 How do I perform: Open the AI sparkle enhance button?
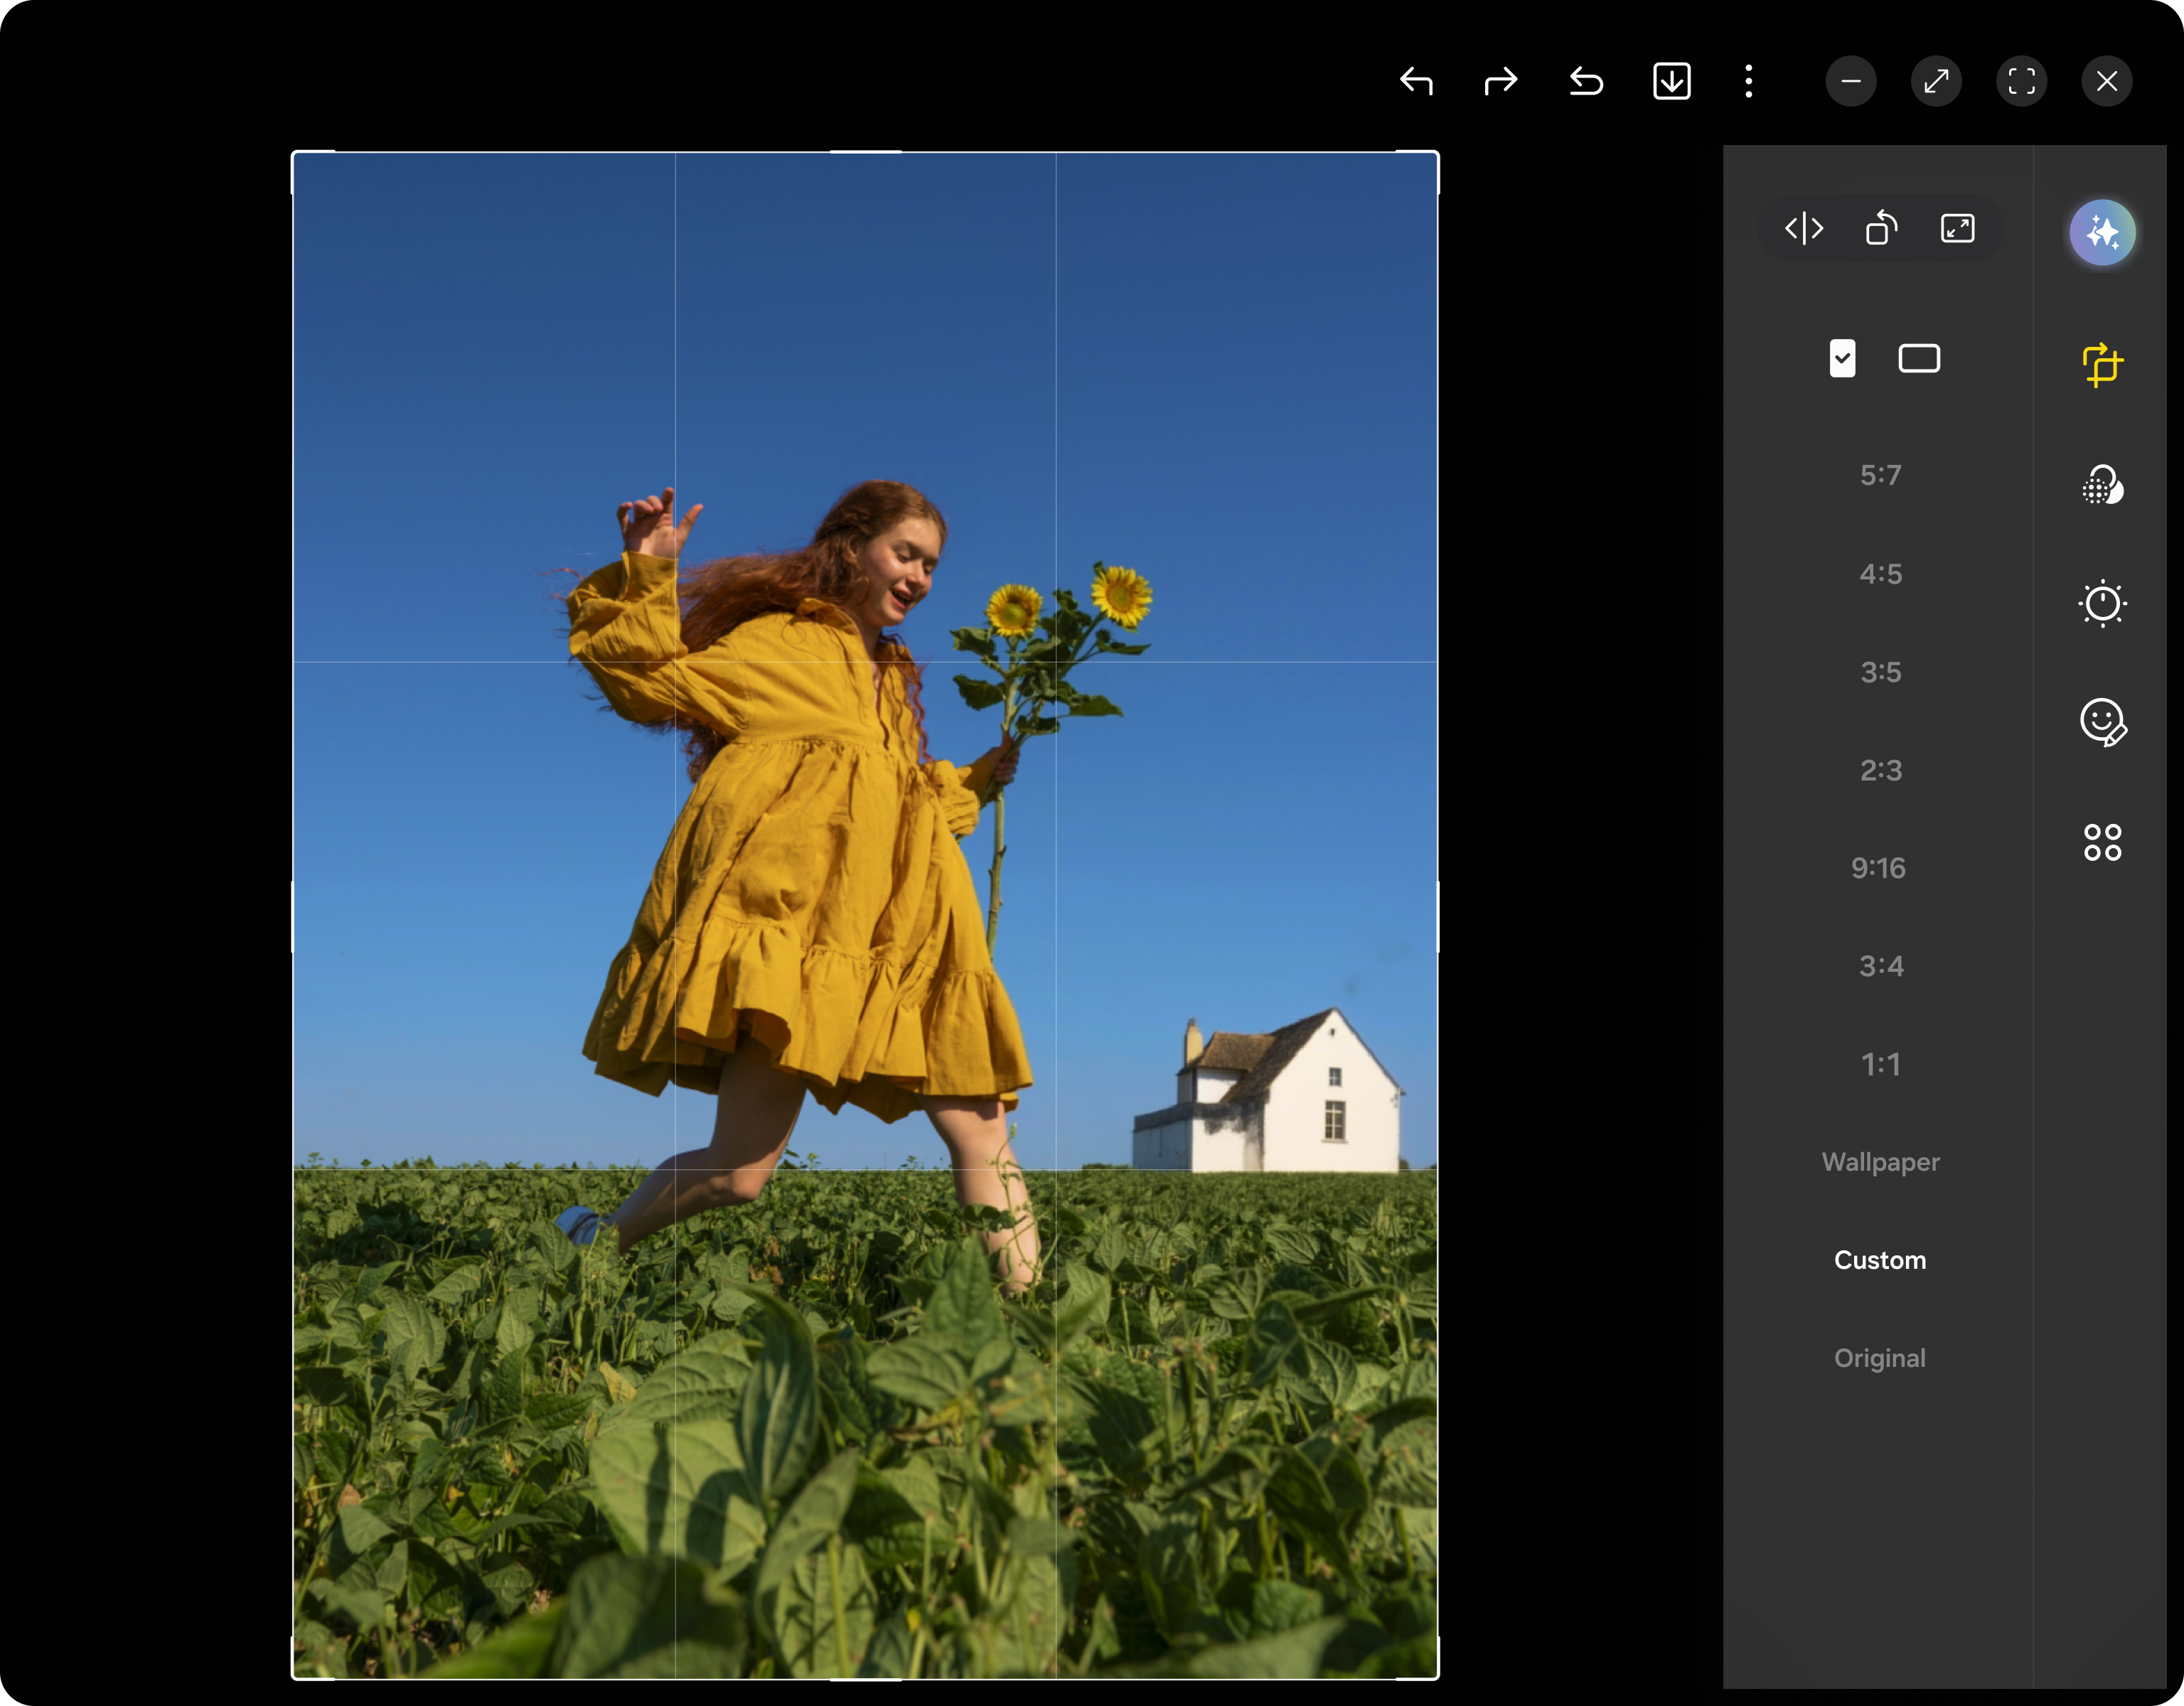point(2102,233)
